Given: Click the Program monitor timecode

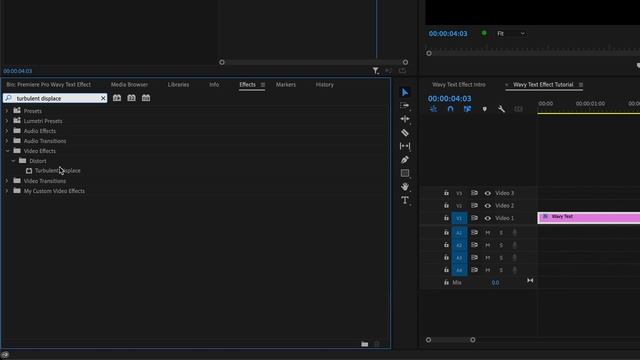Looking at the screenshot, I should click(448, 33).
